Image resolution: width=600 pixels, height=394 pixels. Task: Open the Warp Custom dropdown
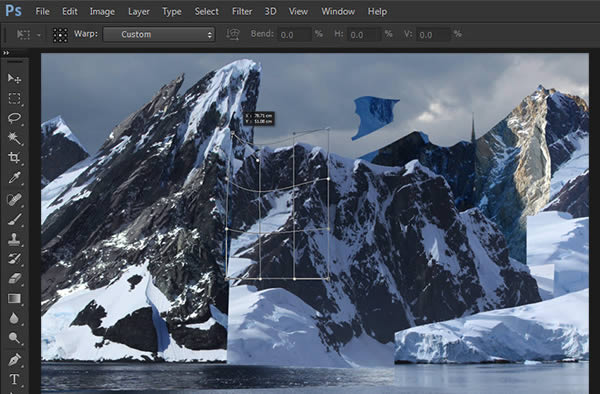tap(159, 34)
